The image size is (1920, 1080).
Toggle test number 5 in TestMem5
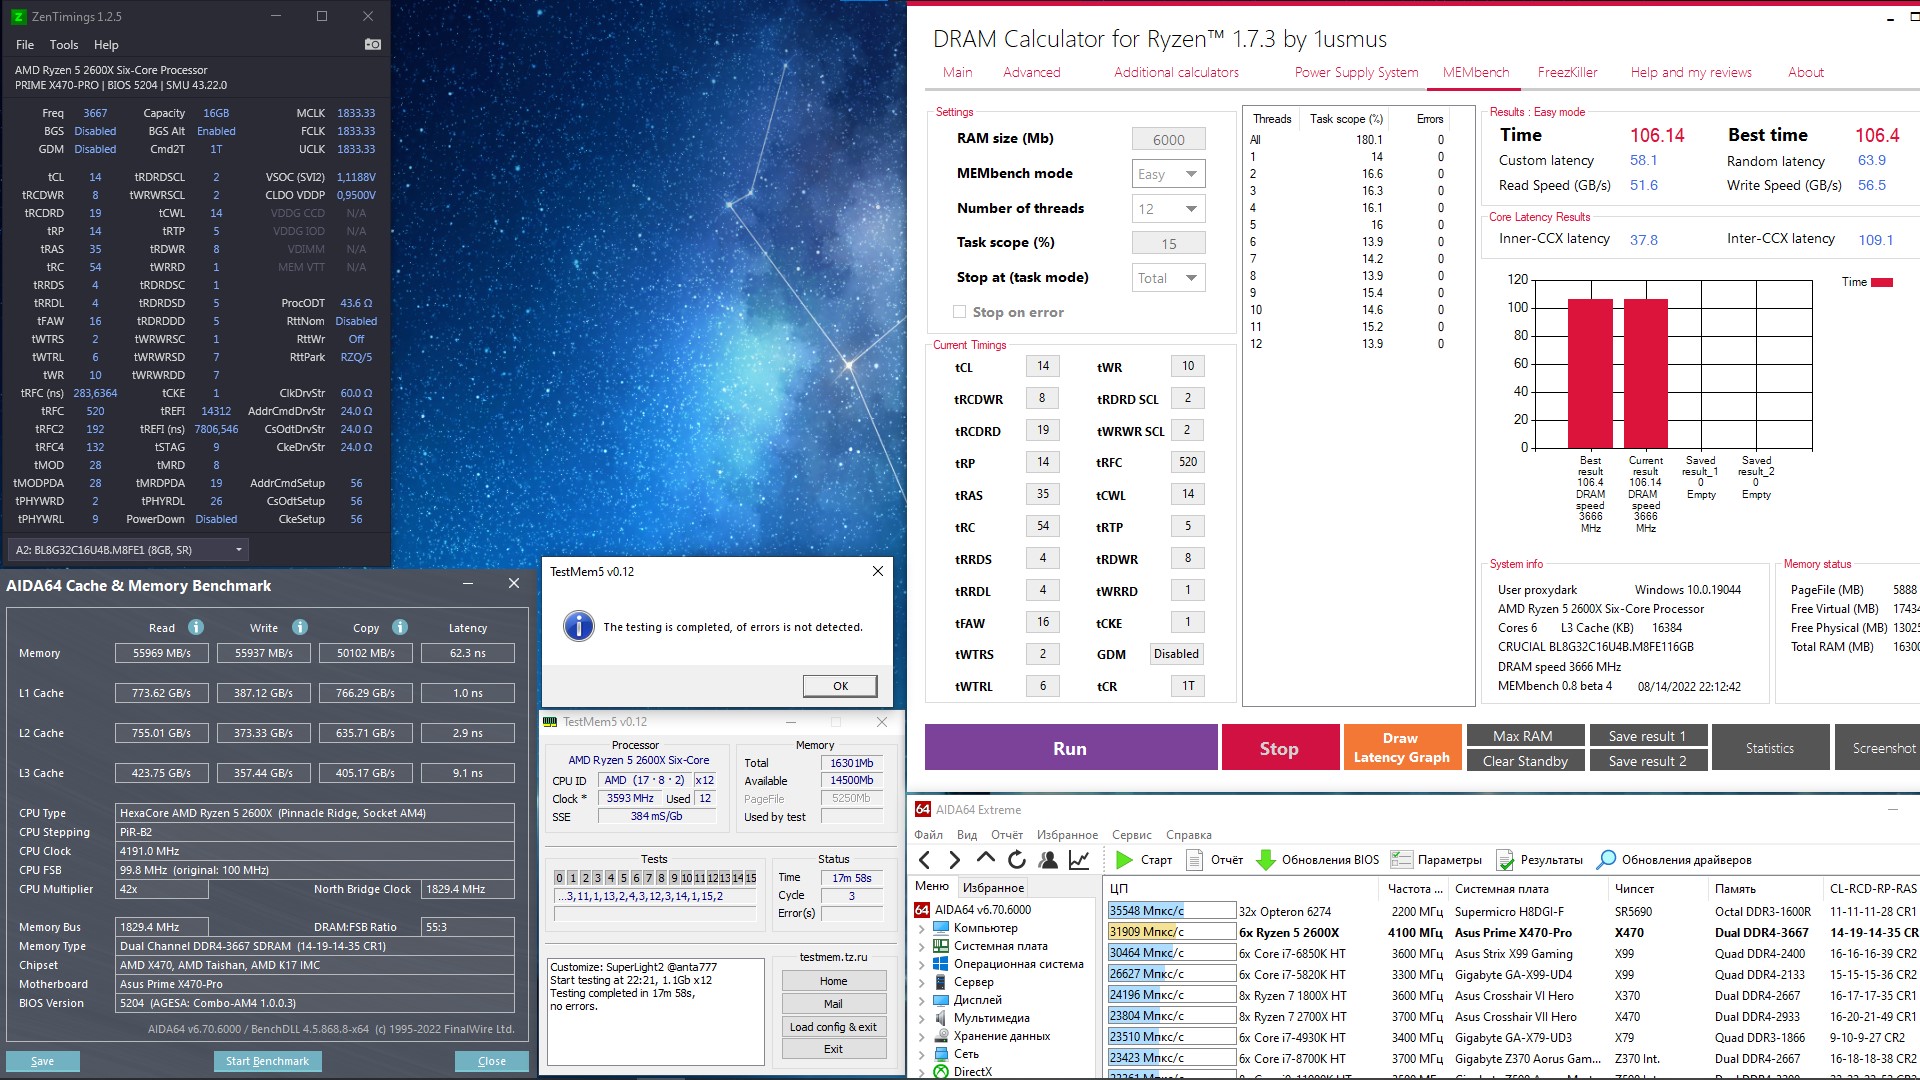pos(623,878)
